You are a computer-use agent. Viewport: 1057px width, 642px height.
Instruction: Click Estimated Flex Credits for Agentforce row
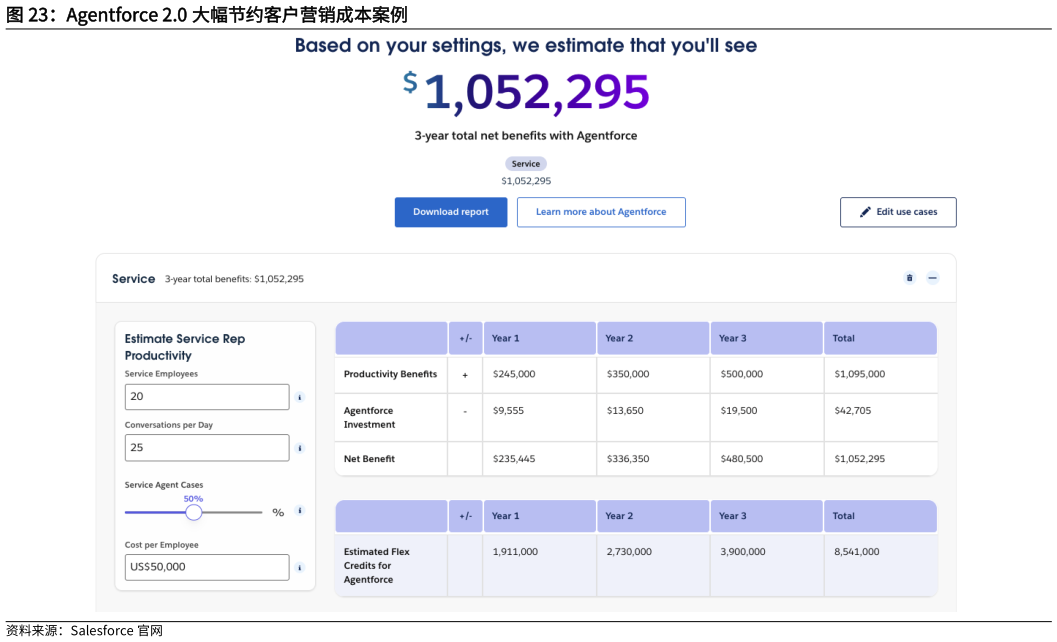377,565
